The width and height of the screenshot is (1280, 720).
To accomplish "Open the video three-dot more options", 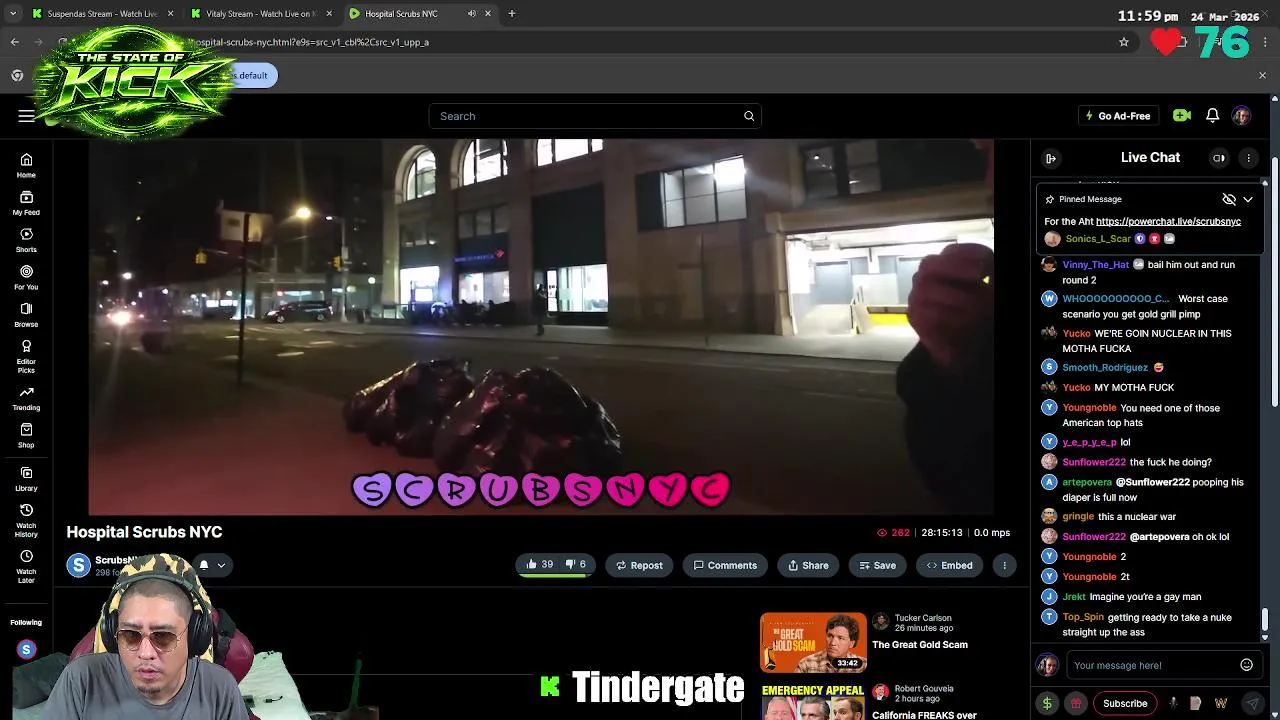I will pyautogui.click(x=1004, y=565).
